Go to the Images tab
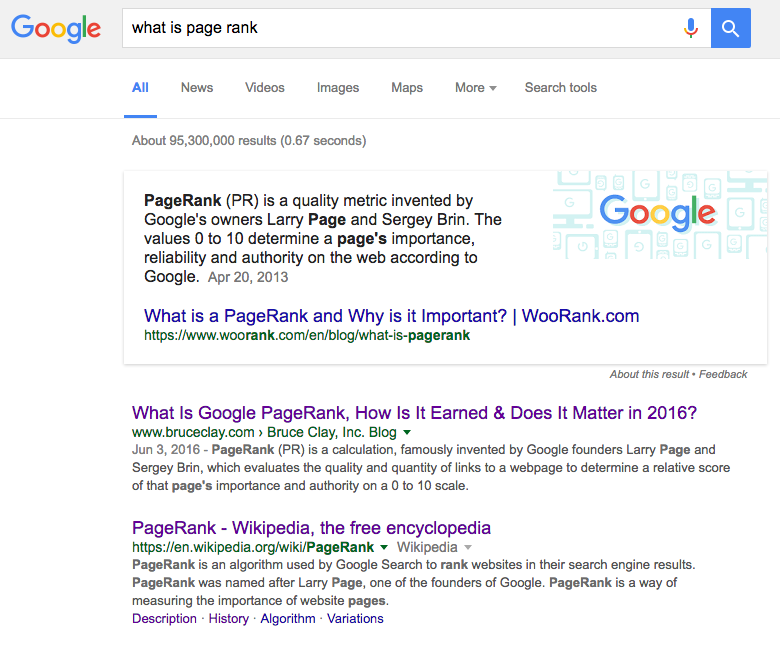 pos(338,88)
